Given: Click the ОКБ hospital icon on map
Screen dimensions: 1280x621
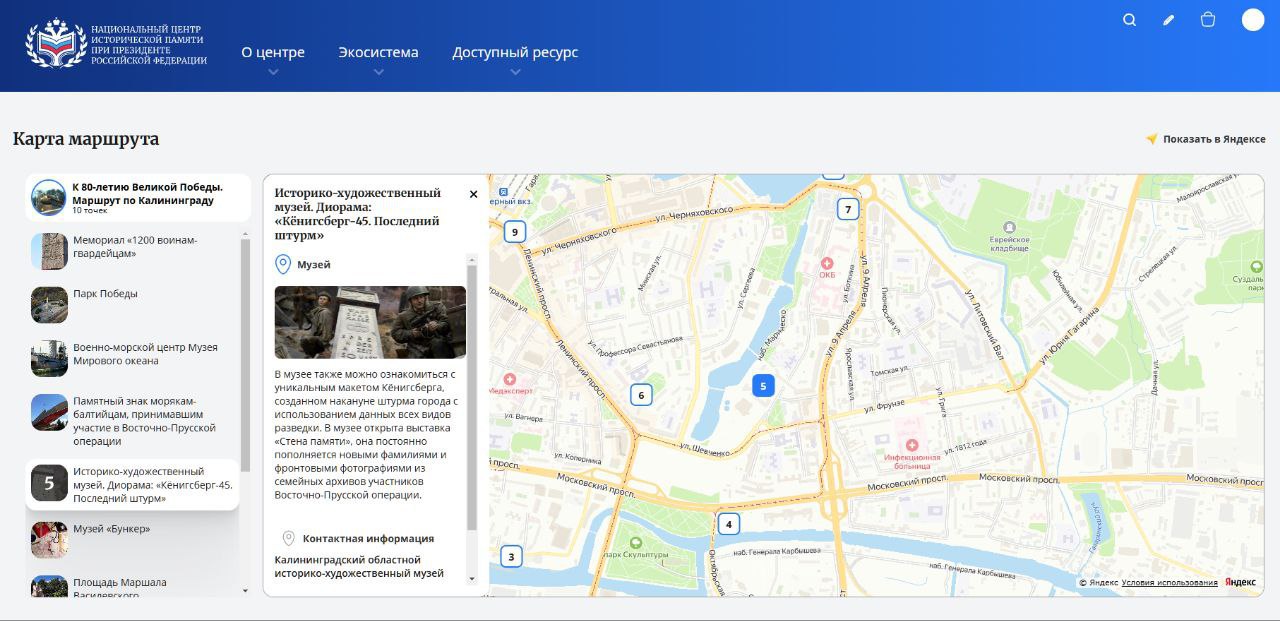Looking at the screenshot, I should coord(827,263).
